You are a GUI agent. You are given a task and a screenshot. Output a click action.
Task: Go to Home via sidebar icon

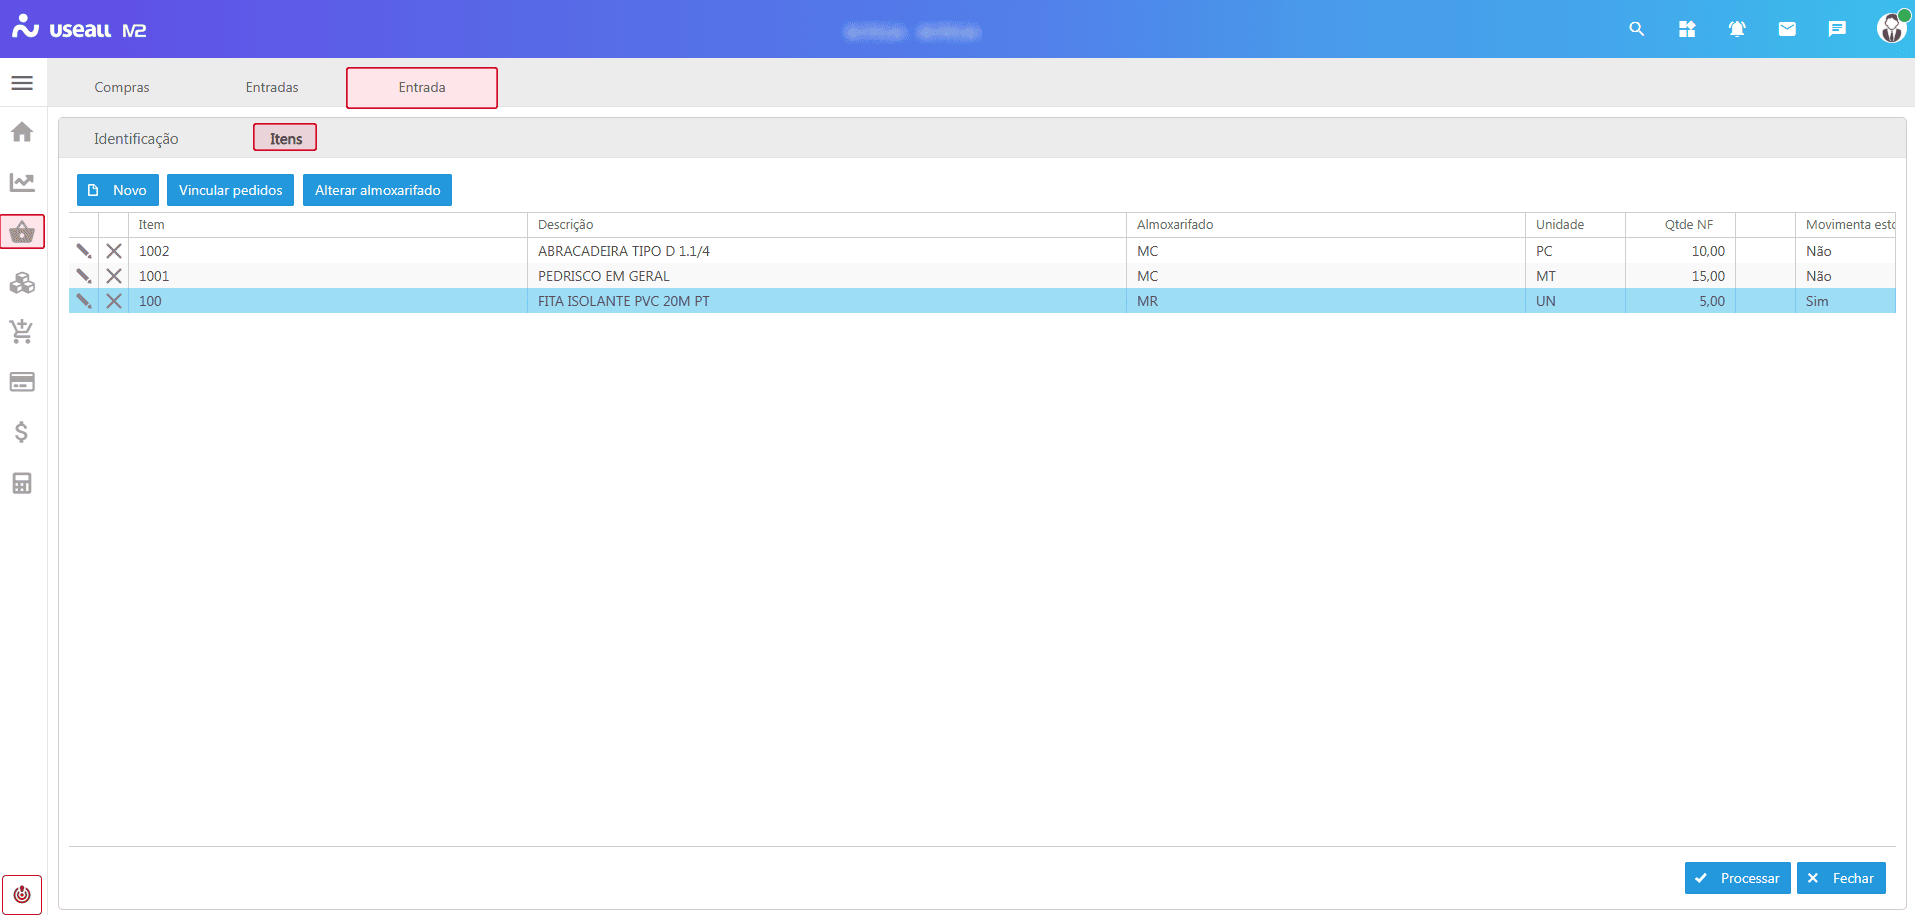pos(22,132)
